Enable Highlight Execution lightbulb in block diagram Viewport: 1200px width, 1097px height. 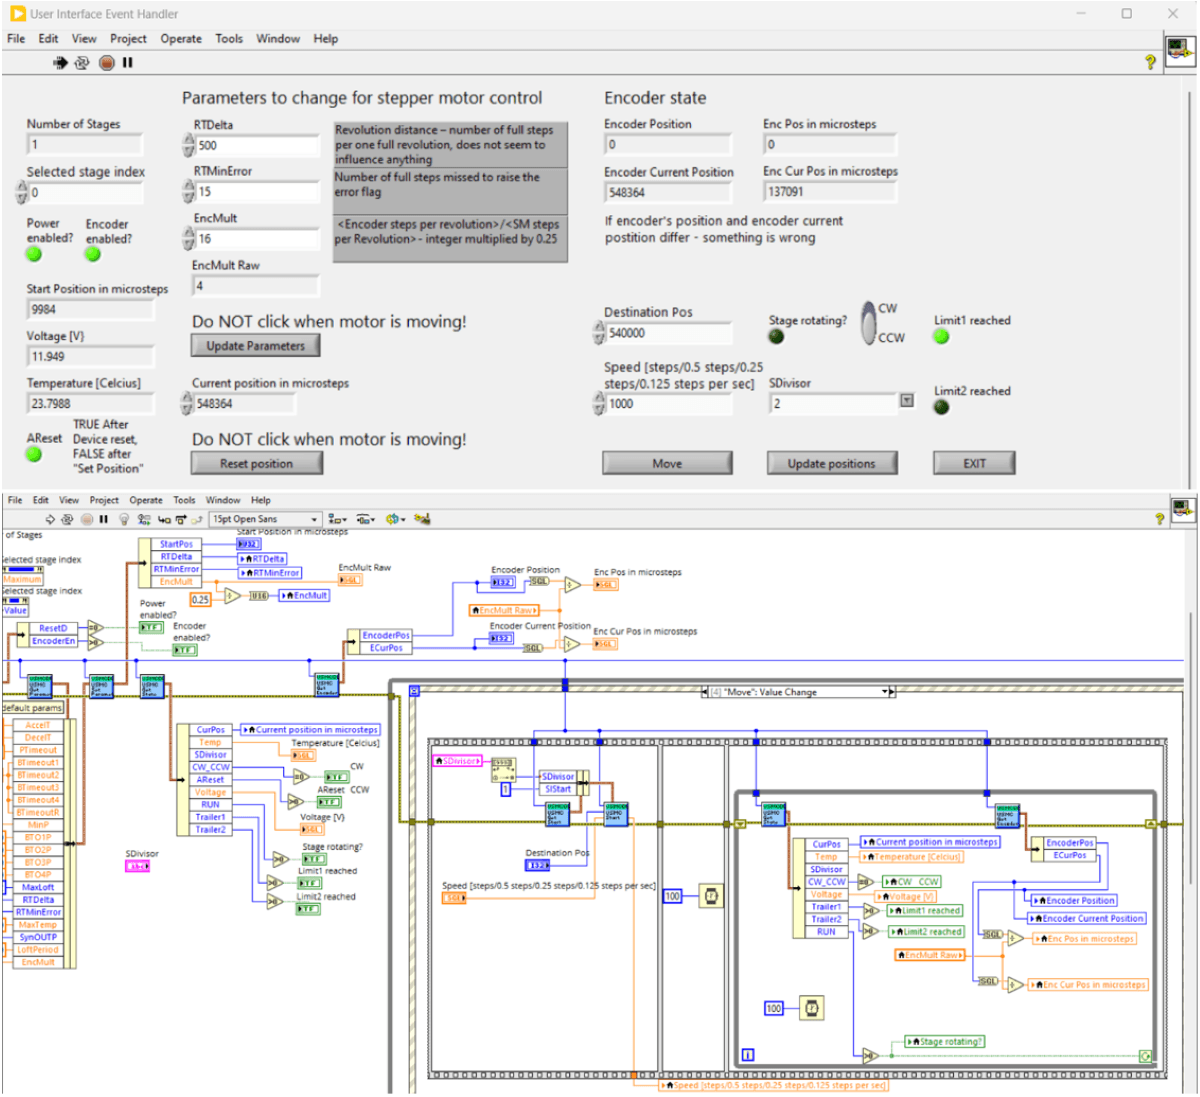point(124,519)
